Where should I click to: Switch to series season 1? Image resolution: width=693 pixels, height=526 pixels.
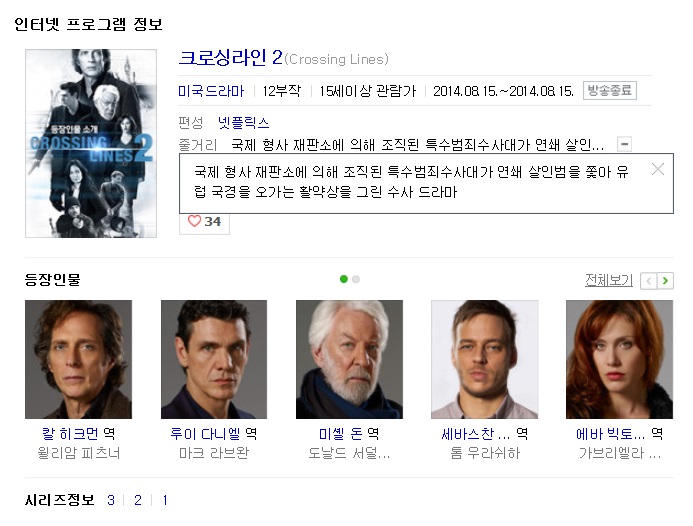[165, 500]
